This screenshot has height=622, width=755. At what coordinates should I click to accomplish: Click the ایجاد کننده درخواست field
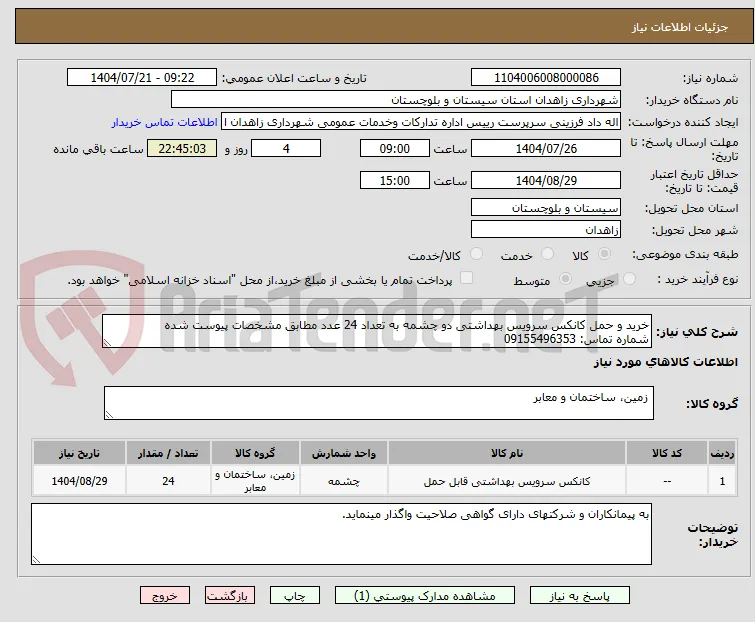(421, 122)
